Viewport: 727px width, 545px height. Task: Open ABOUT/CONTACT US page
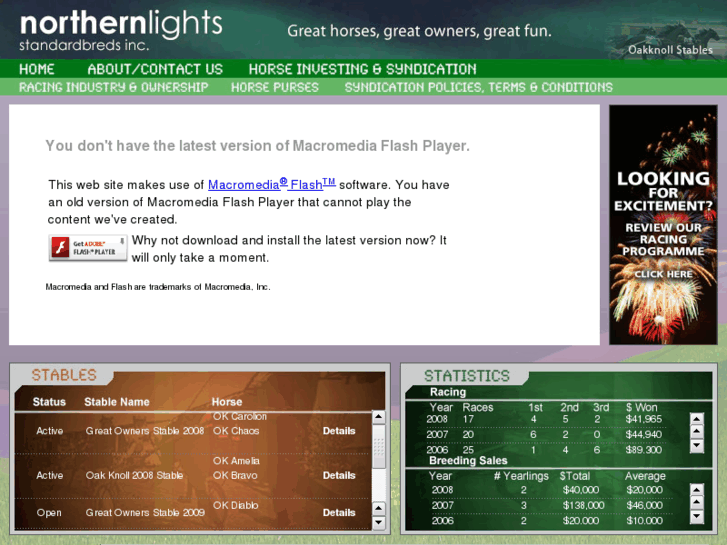pyautogui.click(x=155, y=69)
